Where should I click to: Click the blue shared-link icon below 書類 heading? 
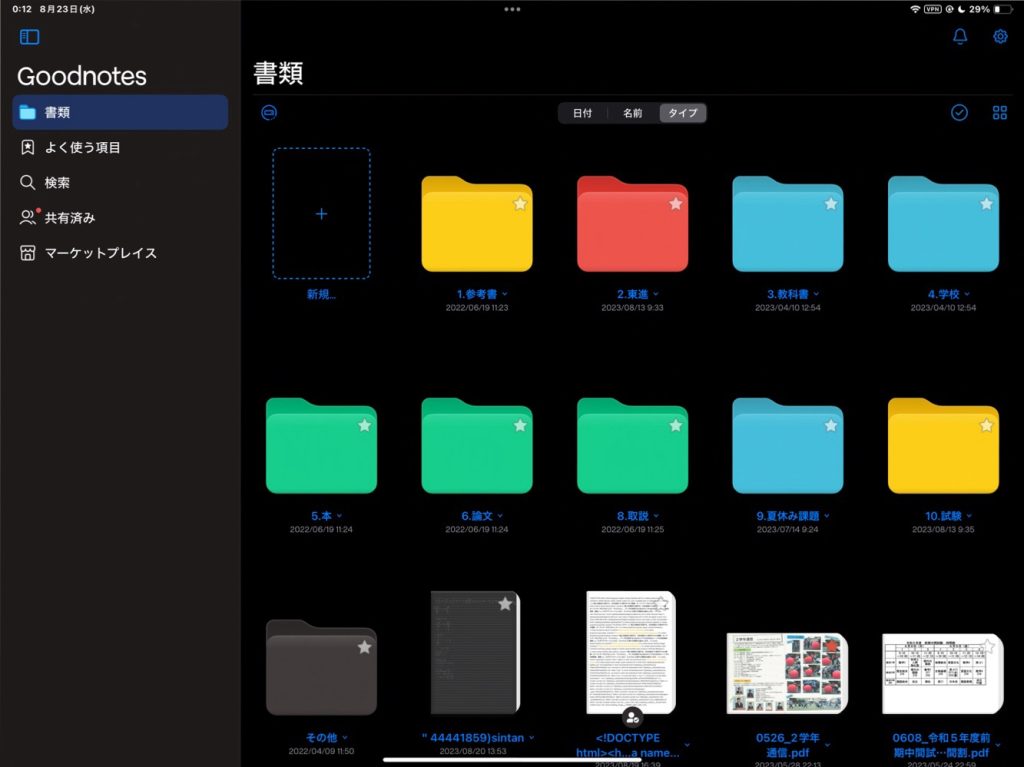pyautogui.click(x=268, y=113)
